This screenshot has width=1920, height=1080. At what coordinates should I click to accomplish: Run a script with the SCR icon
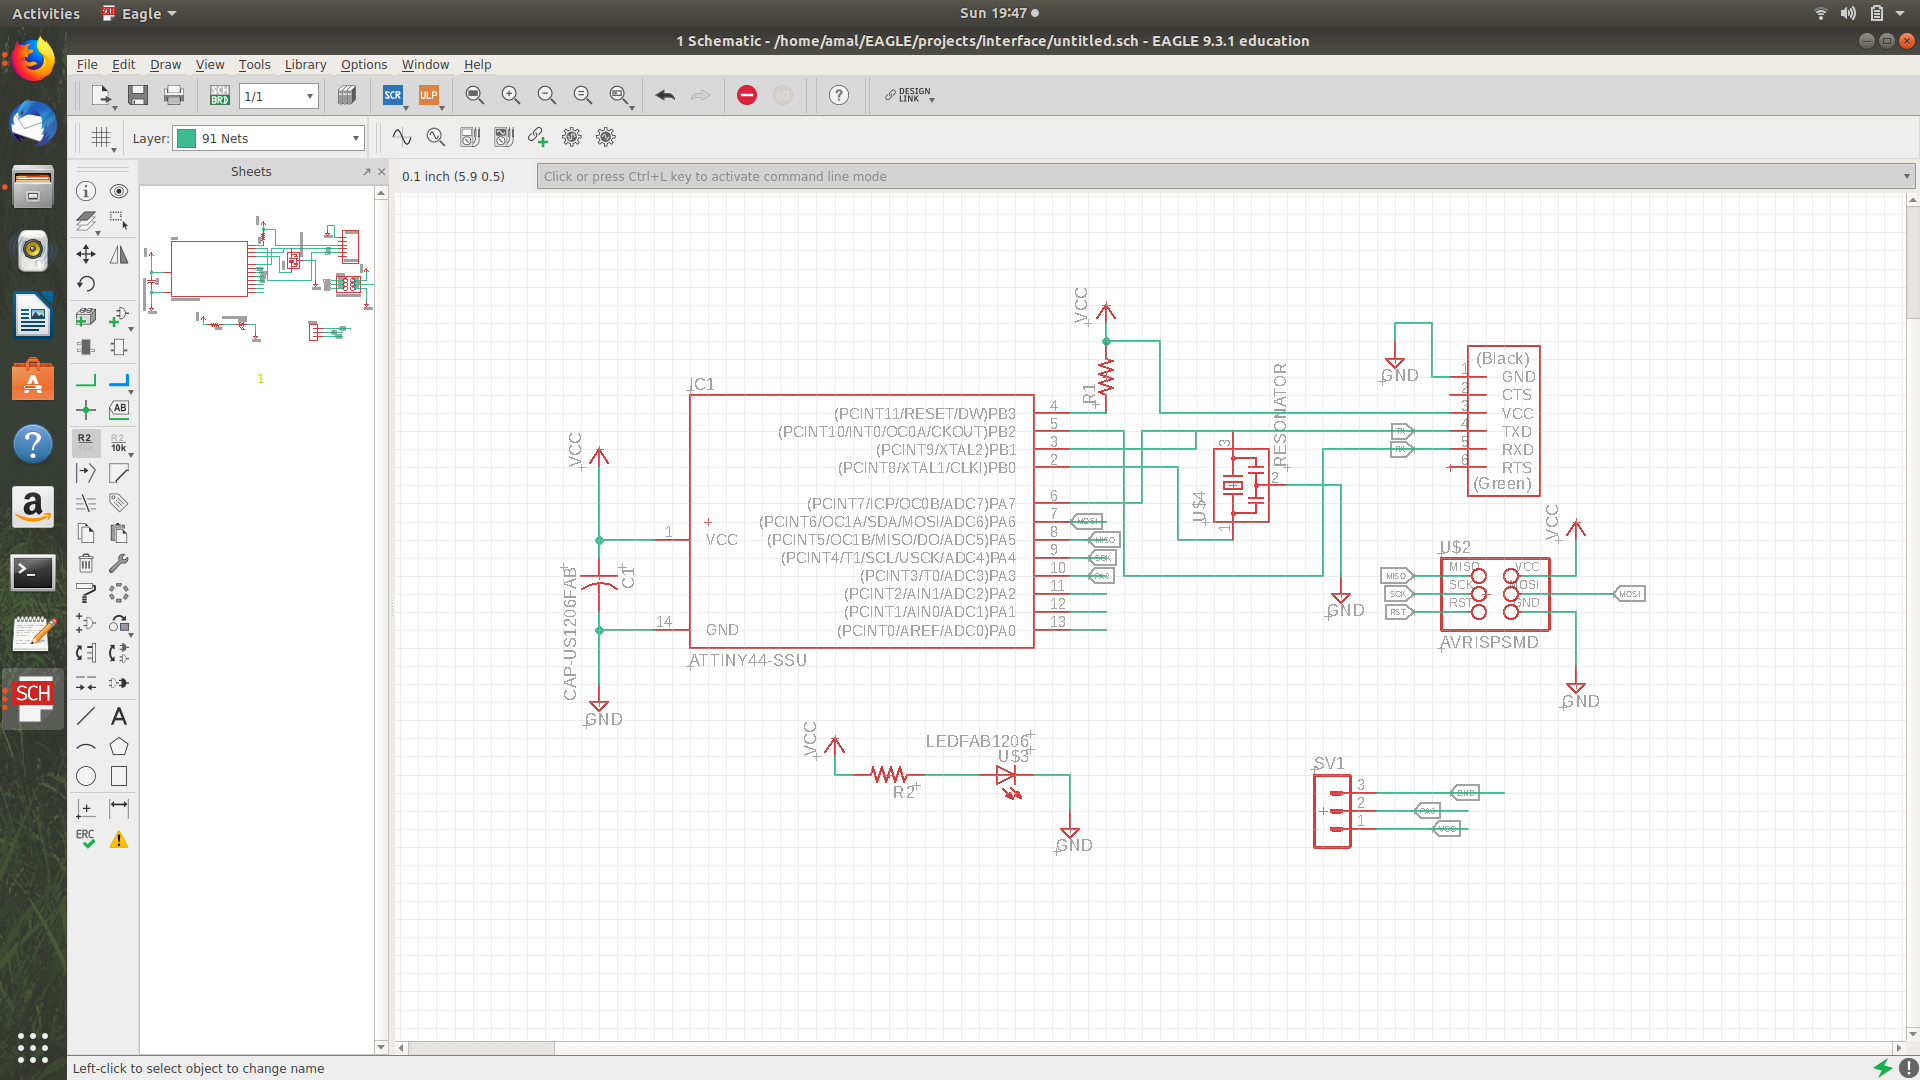click(392, 95)
